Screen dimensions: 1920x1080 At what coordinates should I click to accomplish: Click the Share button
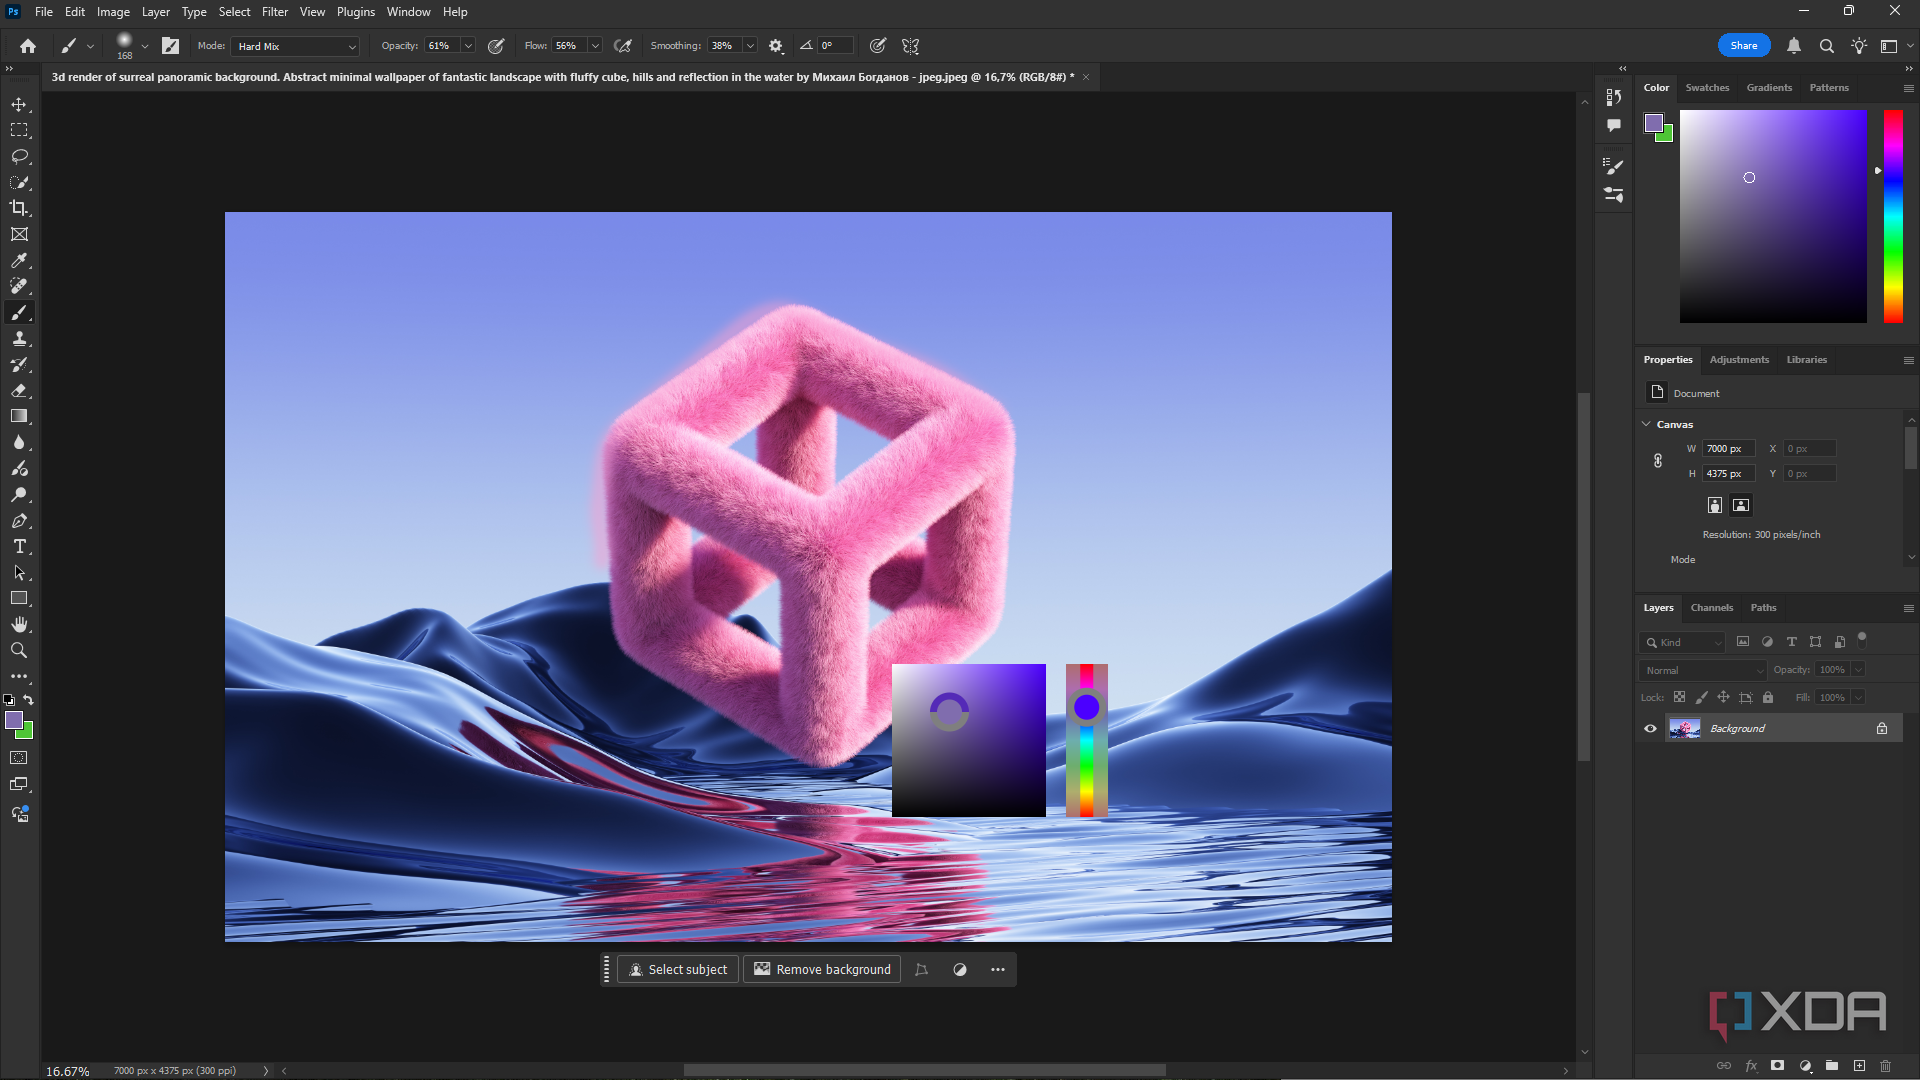click(1744, 46)
